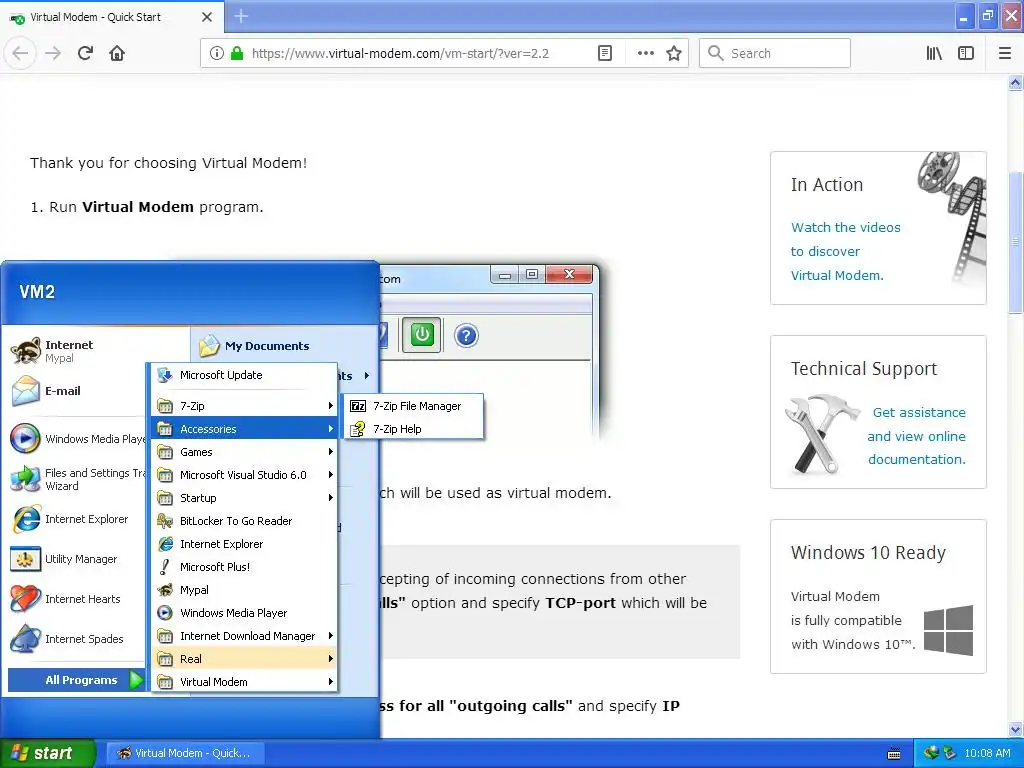Expand the Games submenu
The width and height of the screenshot is (1024, 768).
(245, 452)
